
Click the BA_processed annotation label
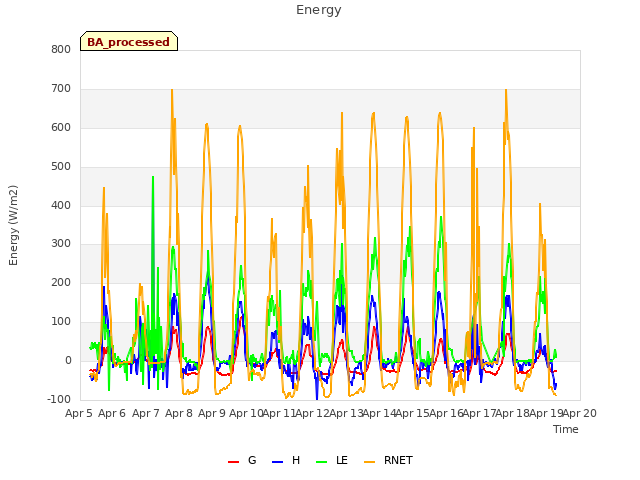pyautogui.click(x=129, y=42)
